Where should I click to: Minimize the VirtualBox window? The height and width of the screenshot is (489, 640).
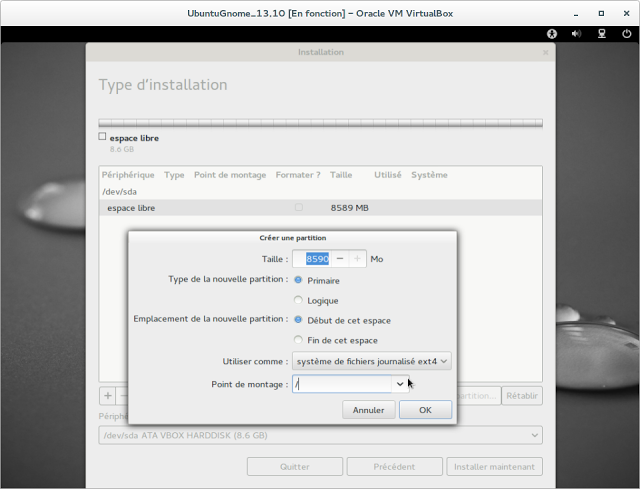pyautogui.click(x=576, y=14)
